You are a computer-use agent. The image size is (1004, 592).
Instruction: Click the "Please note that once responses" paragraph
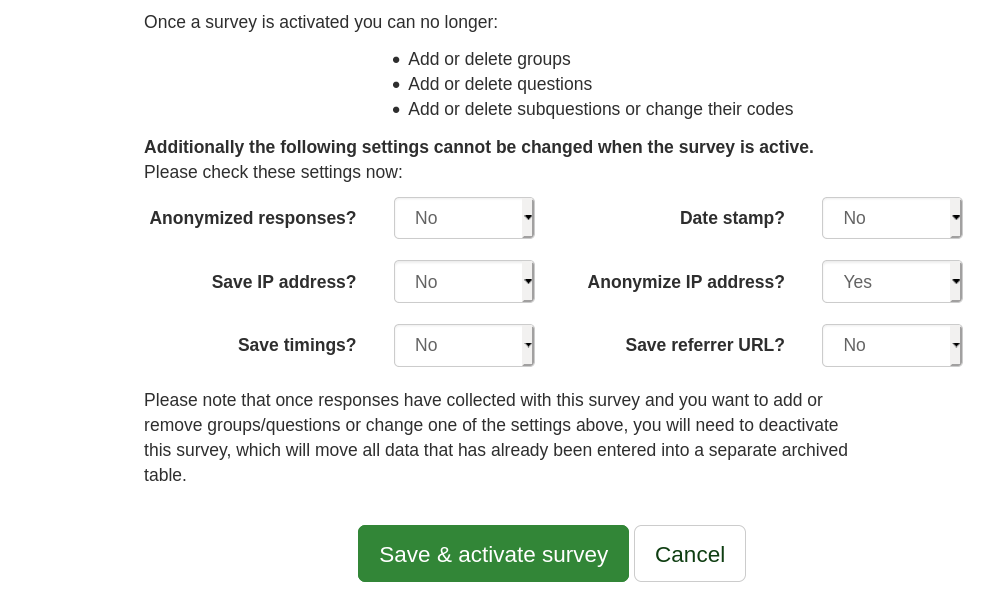point(495,437)
